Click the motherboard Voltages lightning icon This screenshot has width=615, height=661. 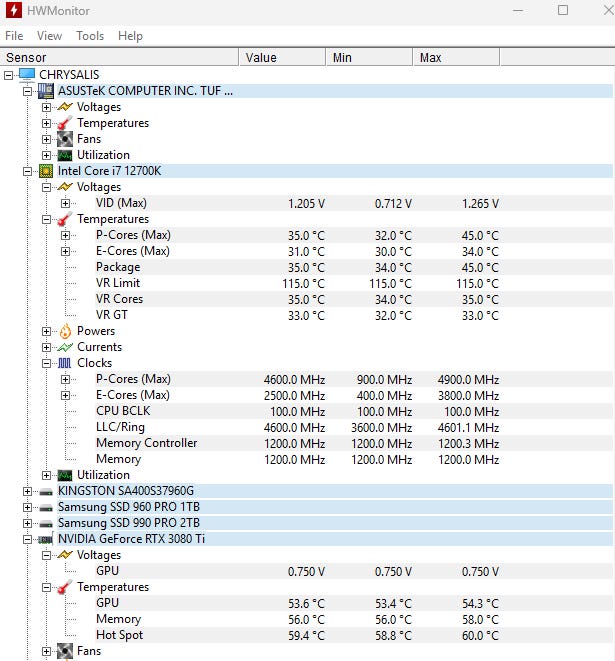tap(65, 107)
